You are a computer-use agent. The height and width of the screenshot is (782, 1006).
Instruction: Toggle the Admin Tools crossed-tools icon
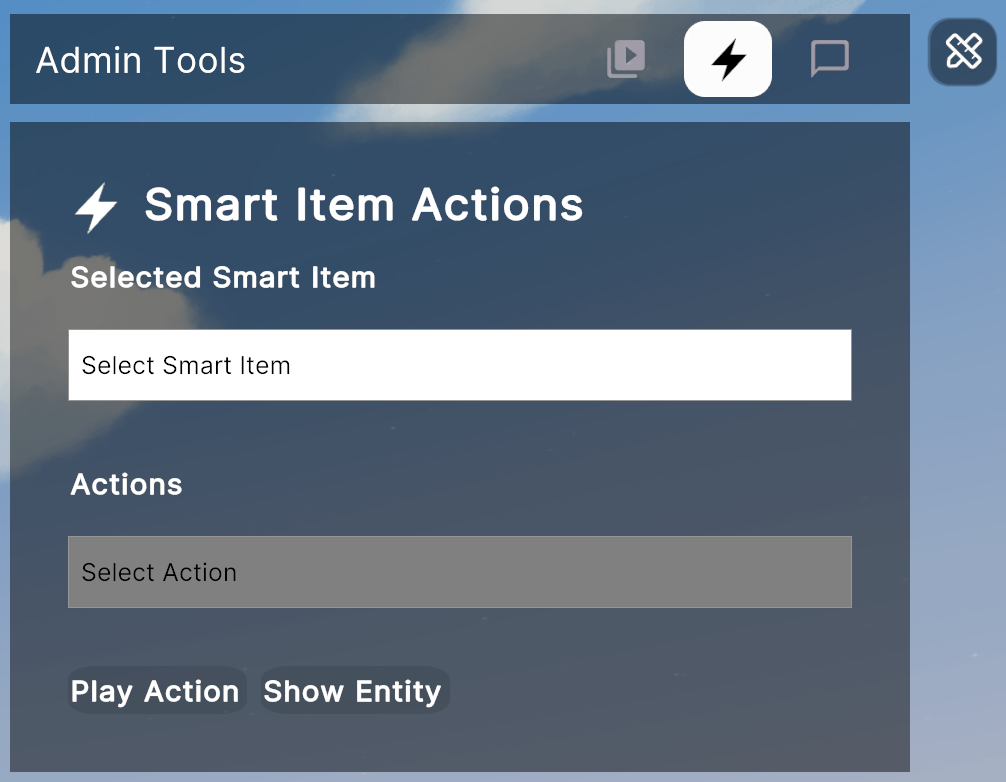(964, 51)
